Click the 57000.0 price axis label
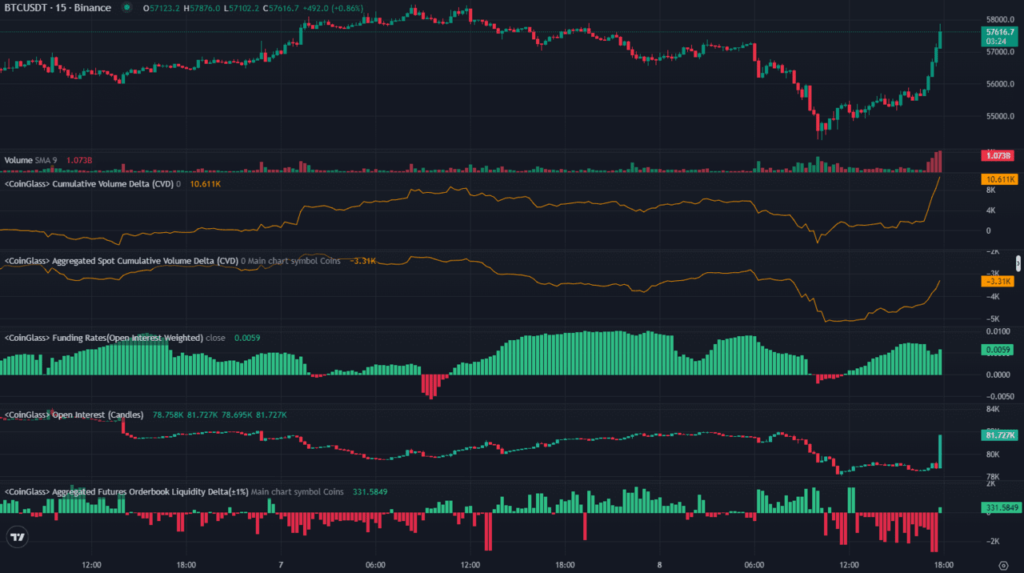1024x573 pixels. [1000, 52]
